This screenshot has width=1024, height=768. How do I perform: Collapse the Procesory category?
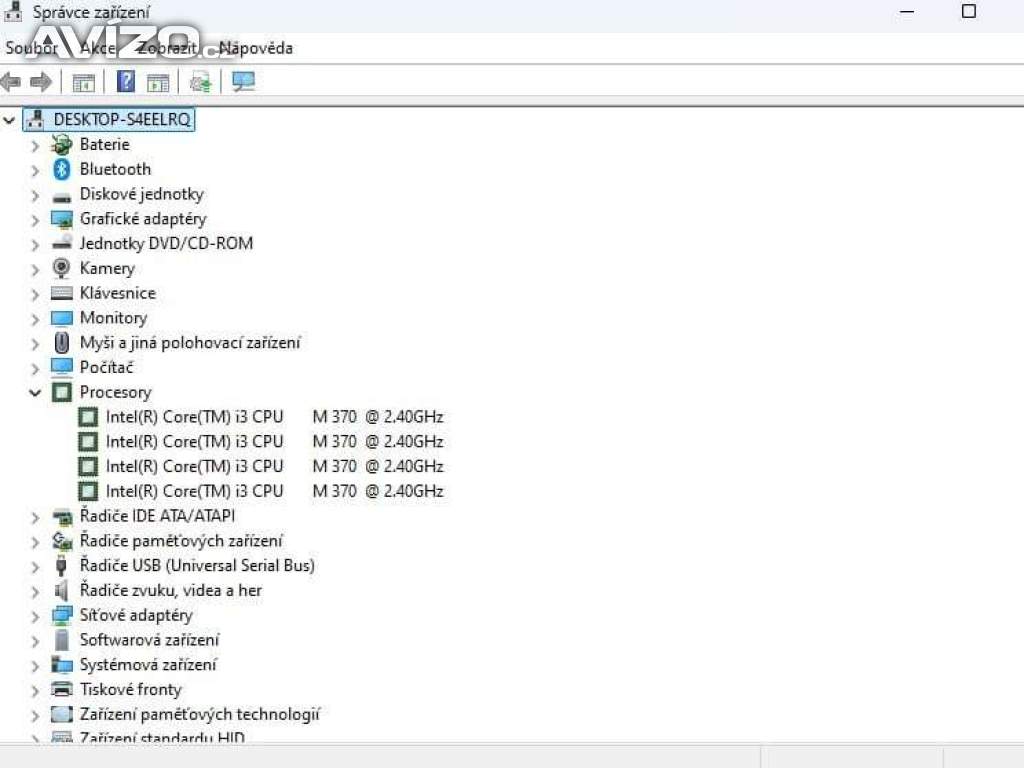35,392
